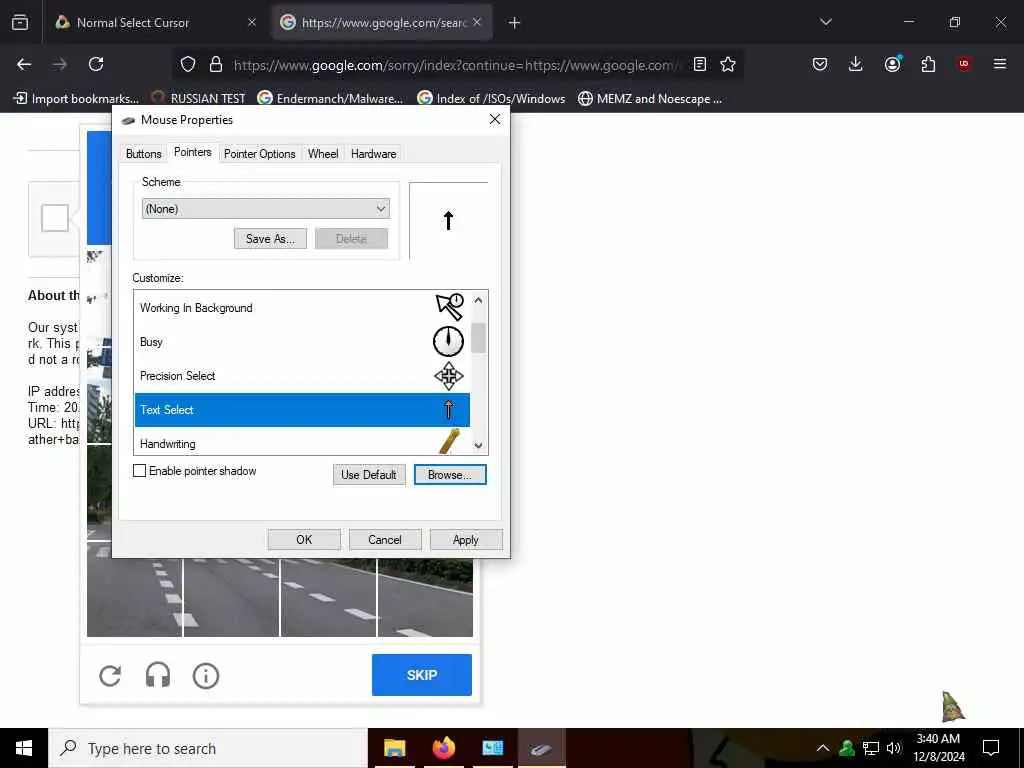This screenshot has width=1024, height=768.
Task: Click the Save As... button
Action: (x=270, y=238)
